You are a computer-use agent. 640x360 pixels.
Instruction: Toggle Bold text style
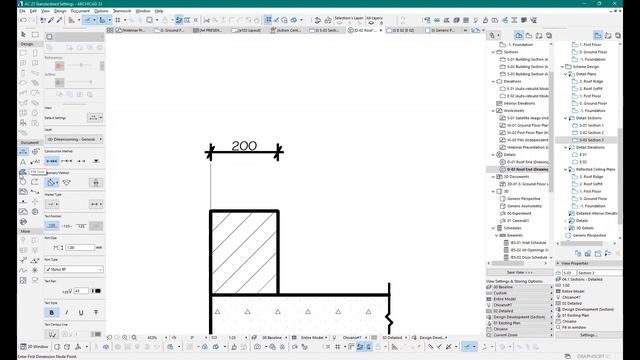pos(52,313)
